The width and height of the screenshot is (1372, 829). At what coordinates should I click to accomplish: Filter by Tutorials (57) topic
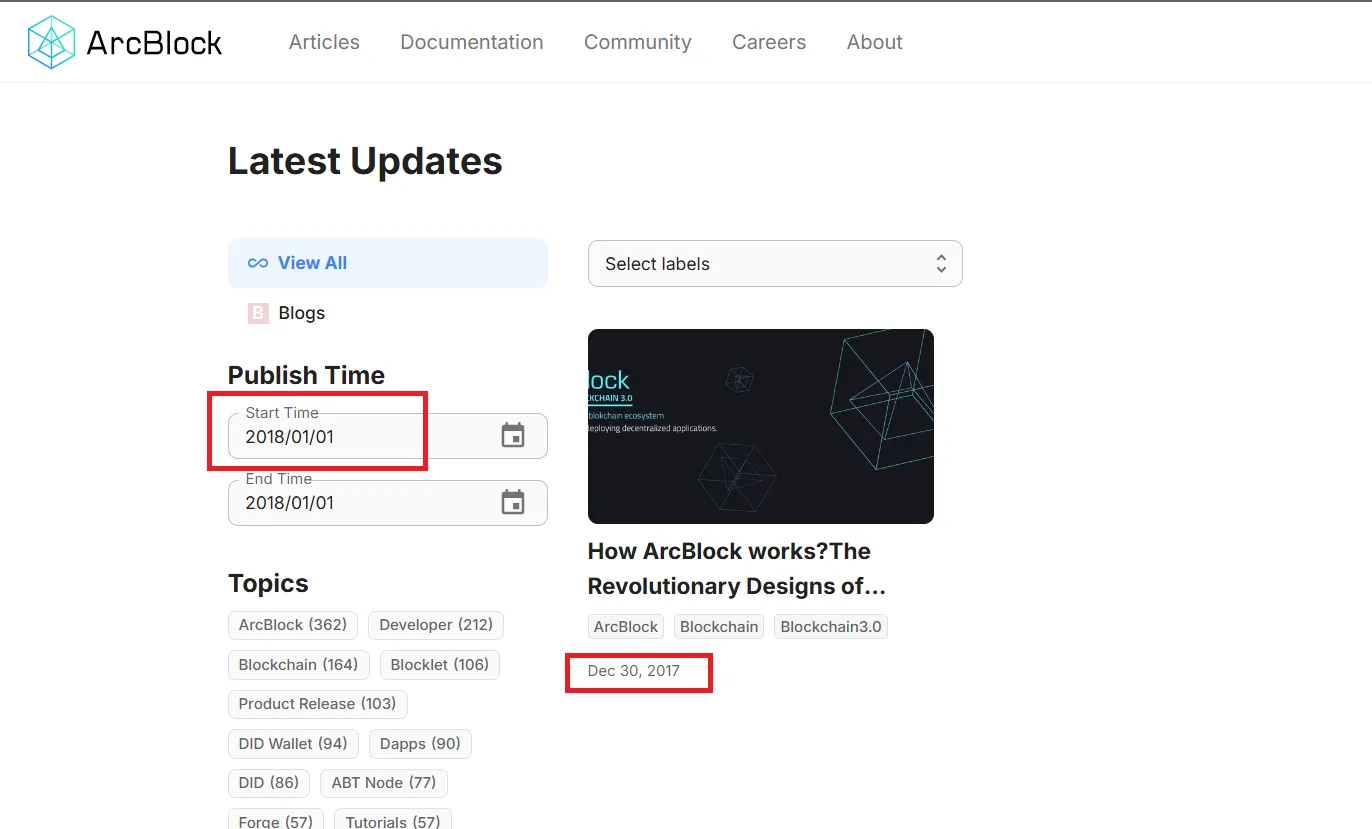tap(393, 821)
